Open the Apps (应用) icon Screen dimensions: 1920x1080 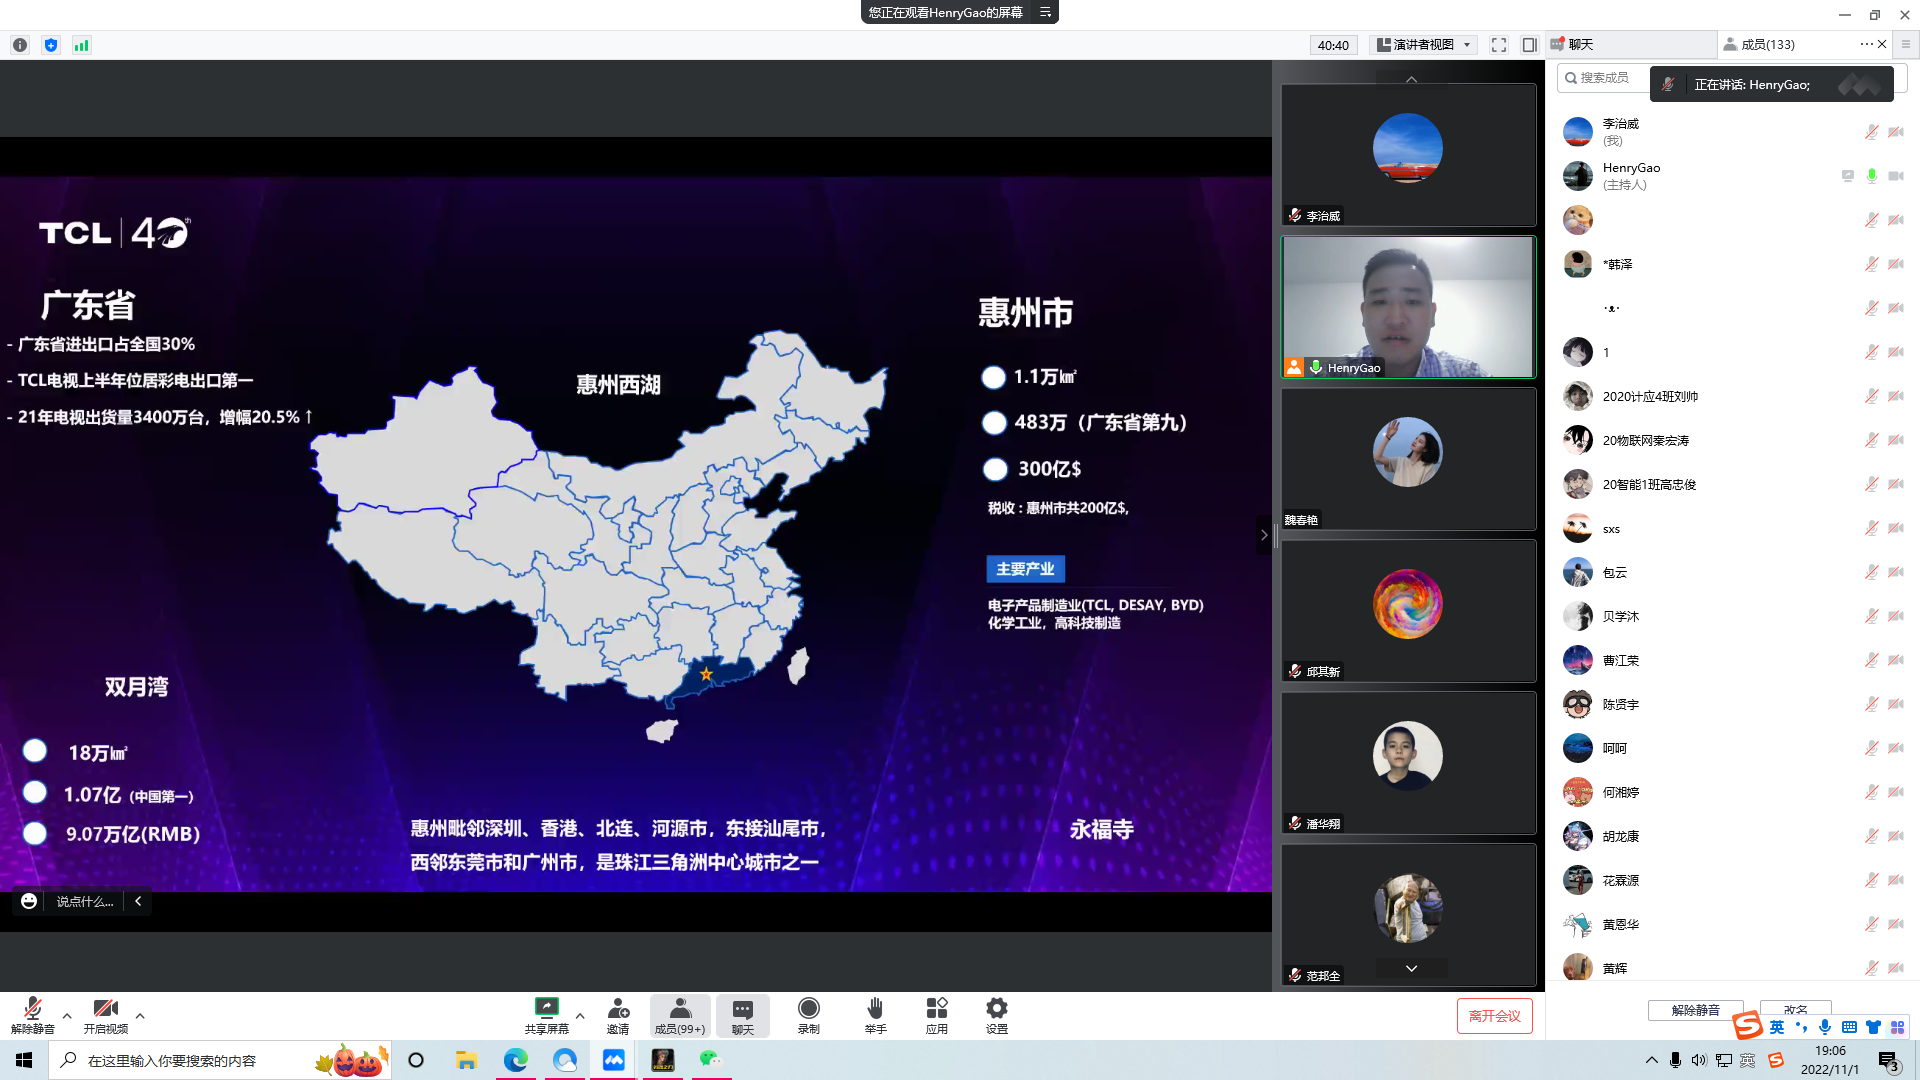pyautogui.click(x=936, y=1008)
